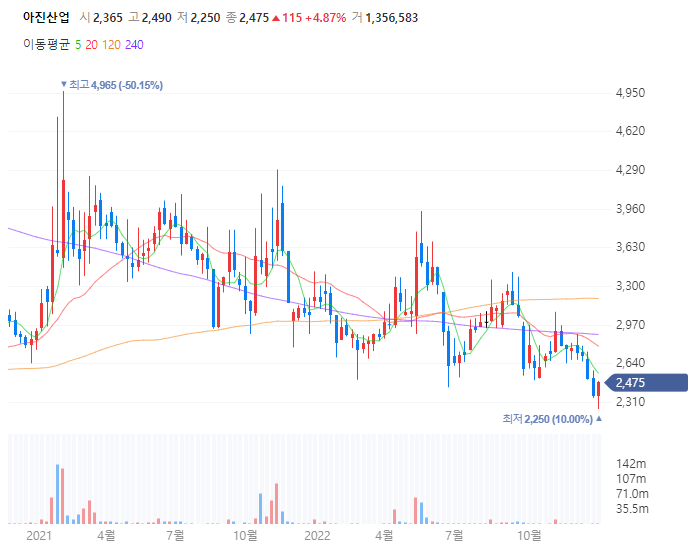Viewport: 695px width, 549px height.
Task: Click the 142m volume axis label
Action: pos(631,464)
